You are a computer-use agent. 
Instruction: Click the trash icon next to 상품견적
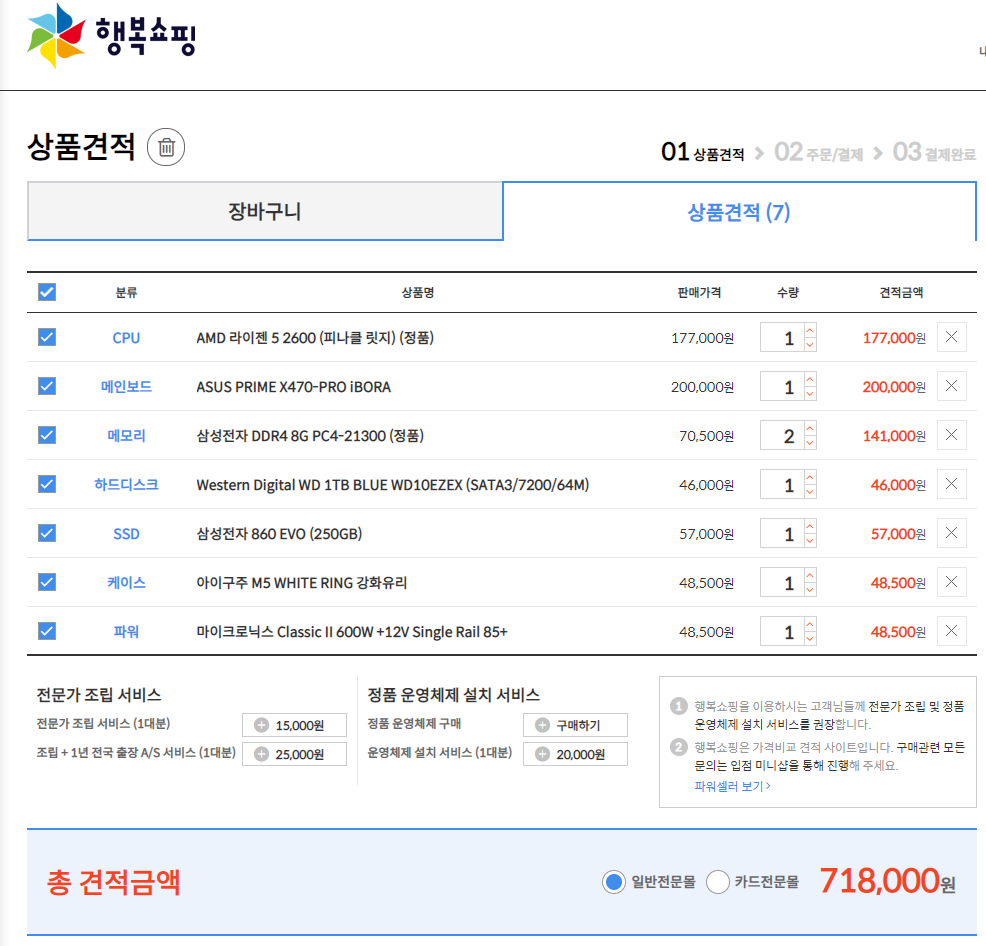click(x=166, y=148)
